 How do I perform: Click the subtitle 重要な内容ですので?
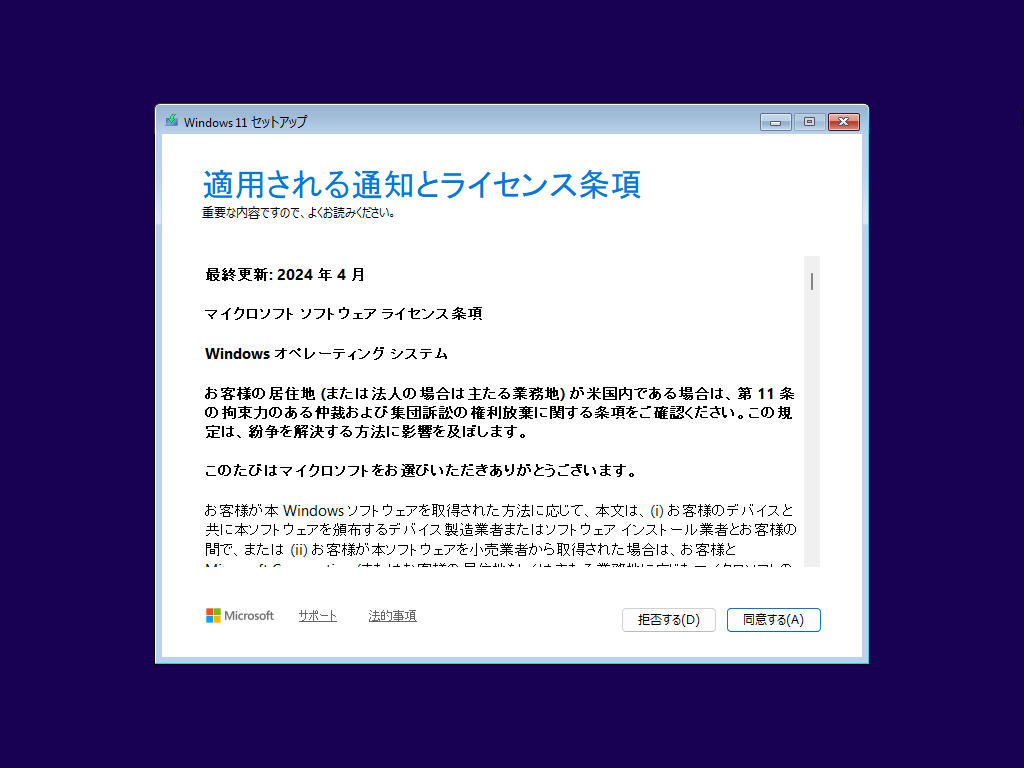(298, 213)
